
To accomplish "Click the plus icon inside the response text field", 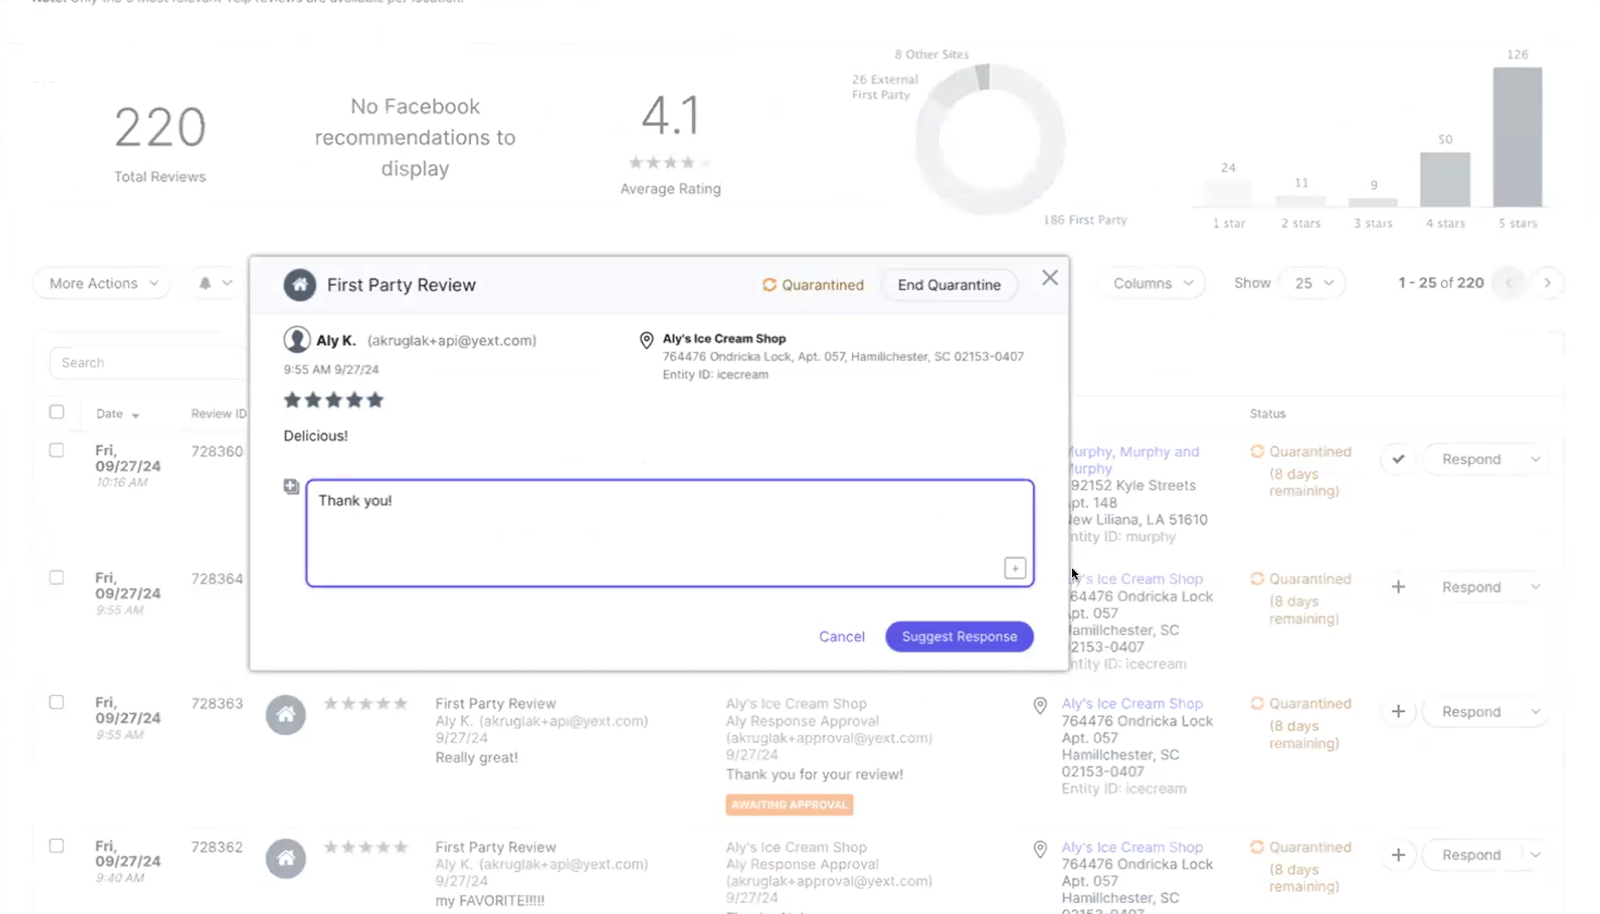I will [x=1014, y=567].
